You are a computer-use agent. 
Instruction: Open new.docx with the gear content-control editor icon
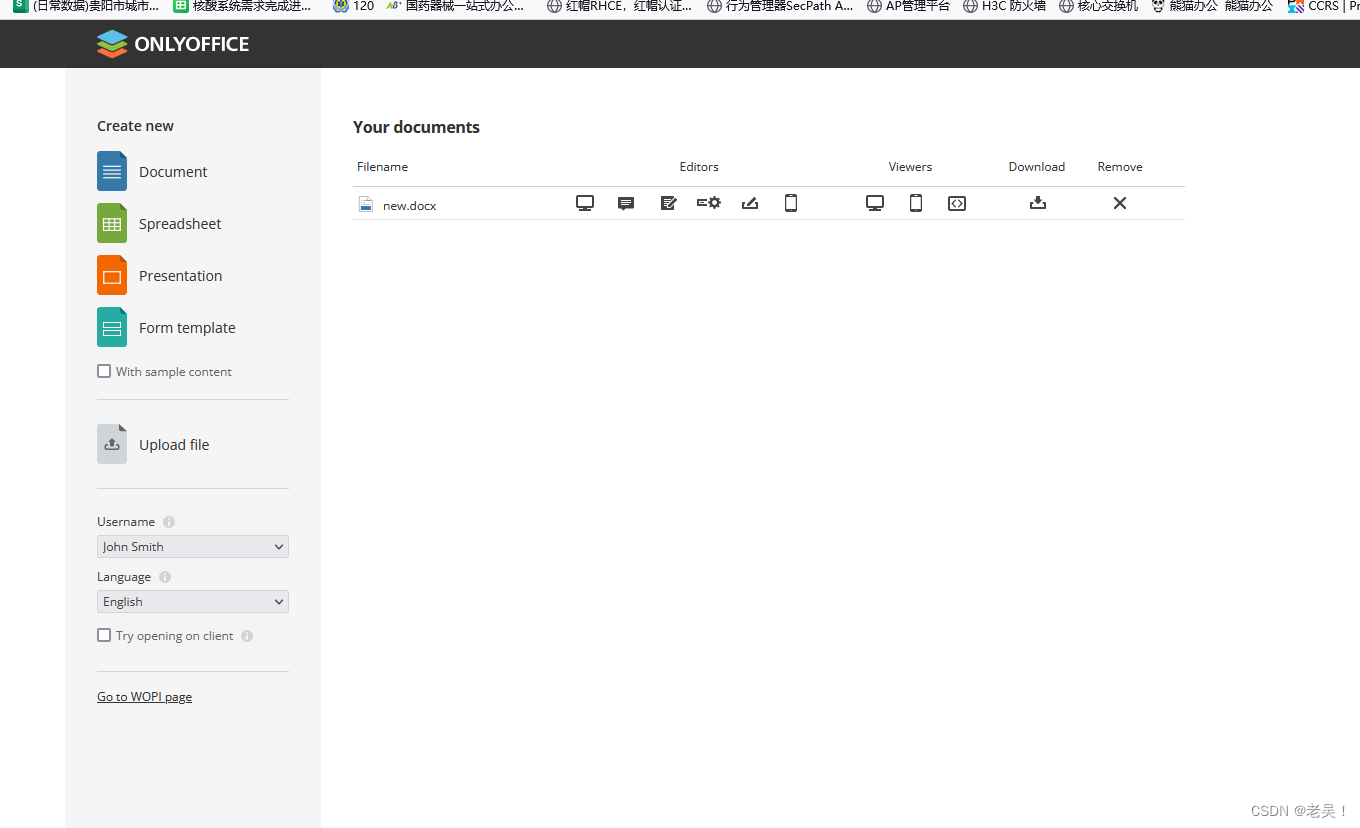[x=709, y=203]
